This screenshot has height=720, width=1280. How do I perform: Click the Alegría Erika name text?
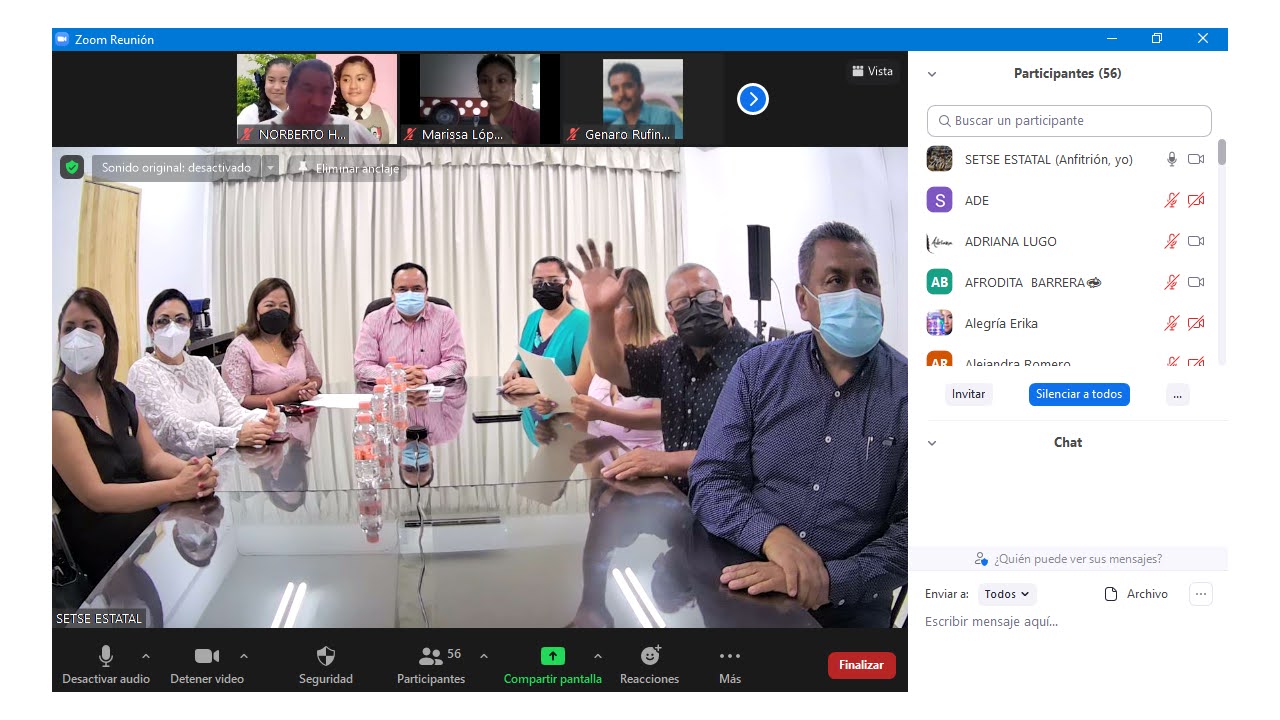click(1001, 324)
